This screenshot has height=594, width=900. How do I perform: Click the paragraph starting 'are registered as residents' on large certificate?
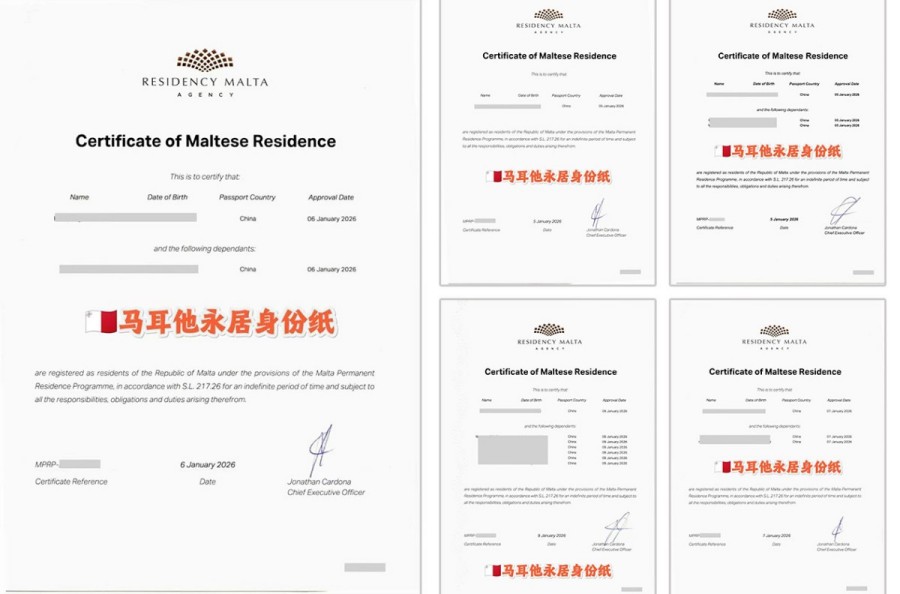[204, 386]
